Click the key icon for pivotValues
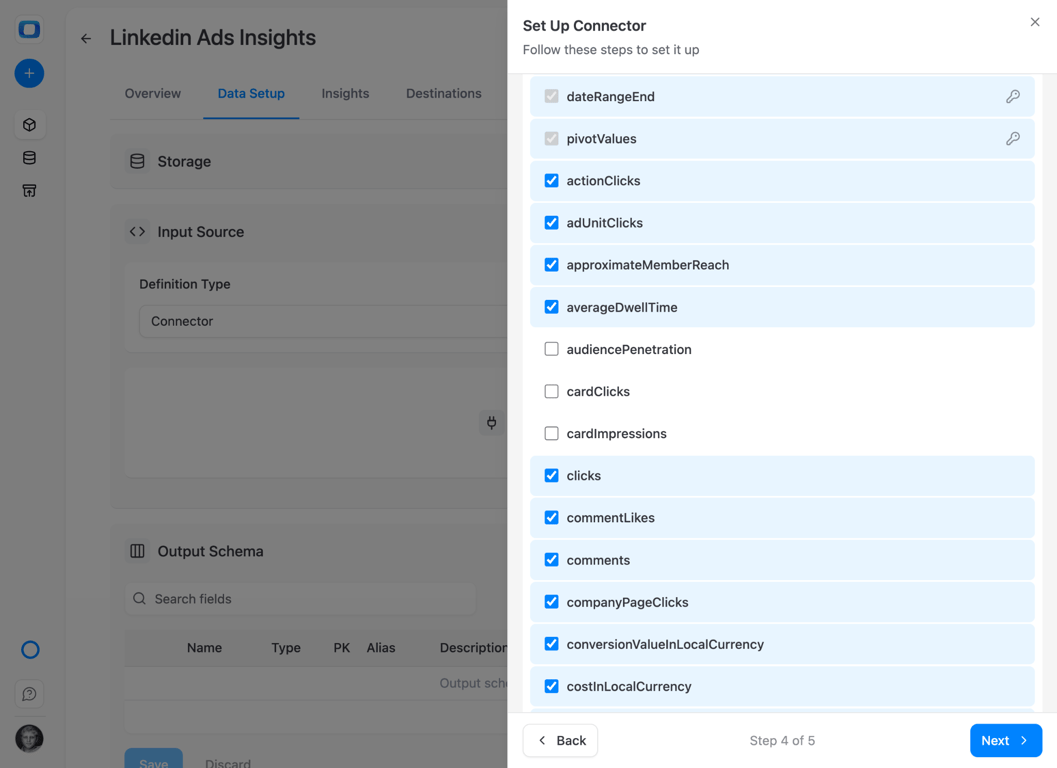 coord(1013,138)
